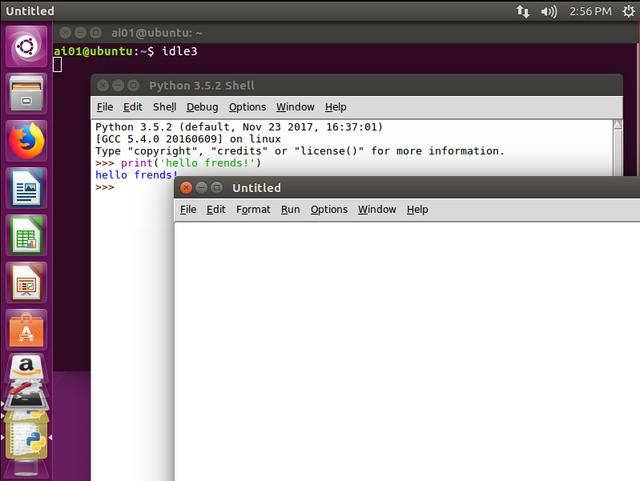
Task: Launch Files manager from dock
Action: (x=27, y=94)
